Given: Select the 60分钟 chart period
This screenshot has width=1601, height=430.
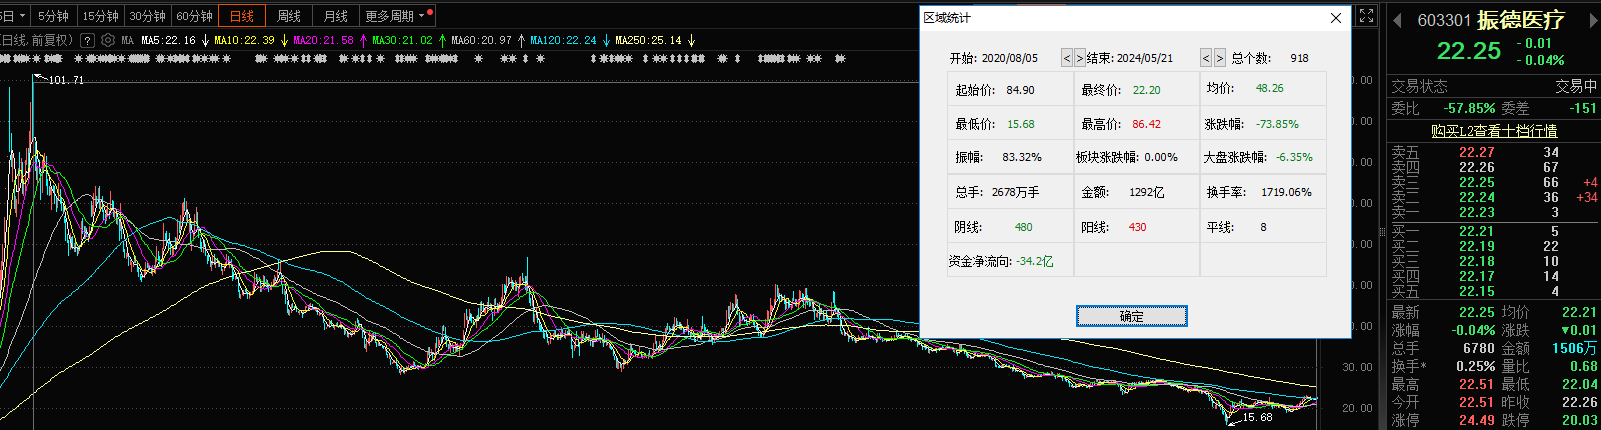Looking at the screenshot, I should click(x=194, y=16).
